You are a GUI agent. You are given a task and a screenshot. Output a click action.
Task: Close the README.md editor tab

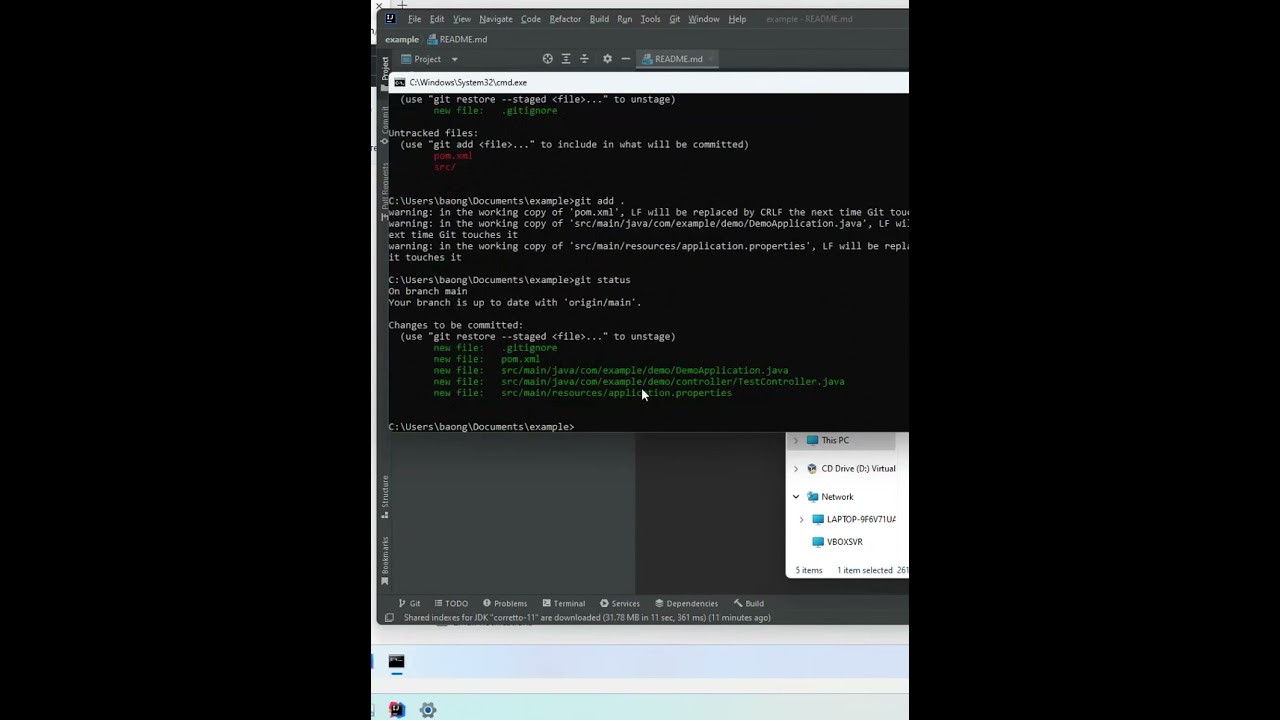click(x=711, y=59)
